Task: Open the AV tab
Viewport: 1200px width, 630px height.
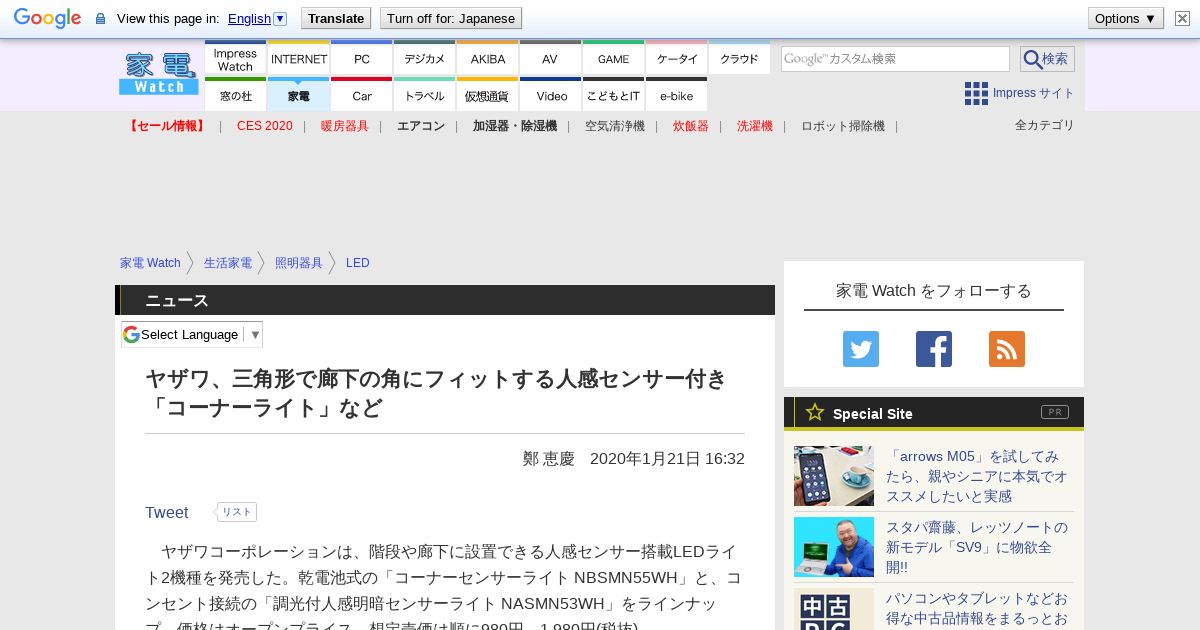Action: tap(550, 58)
